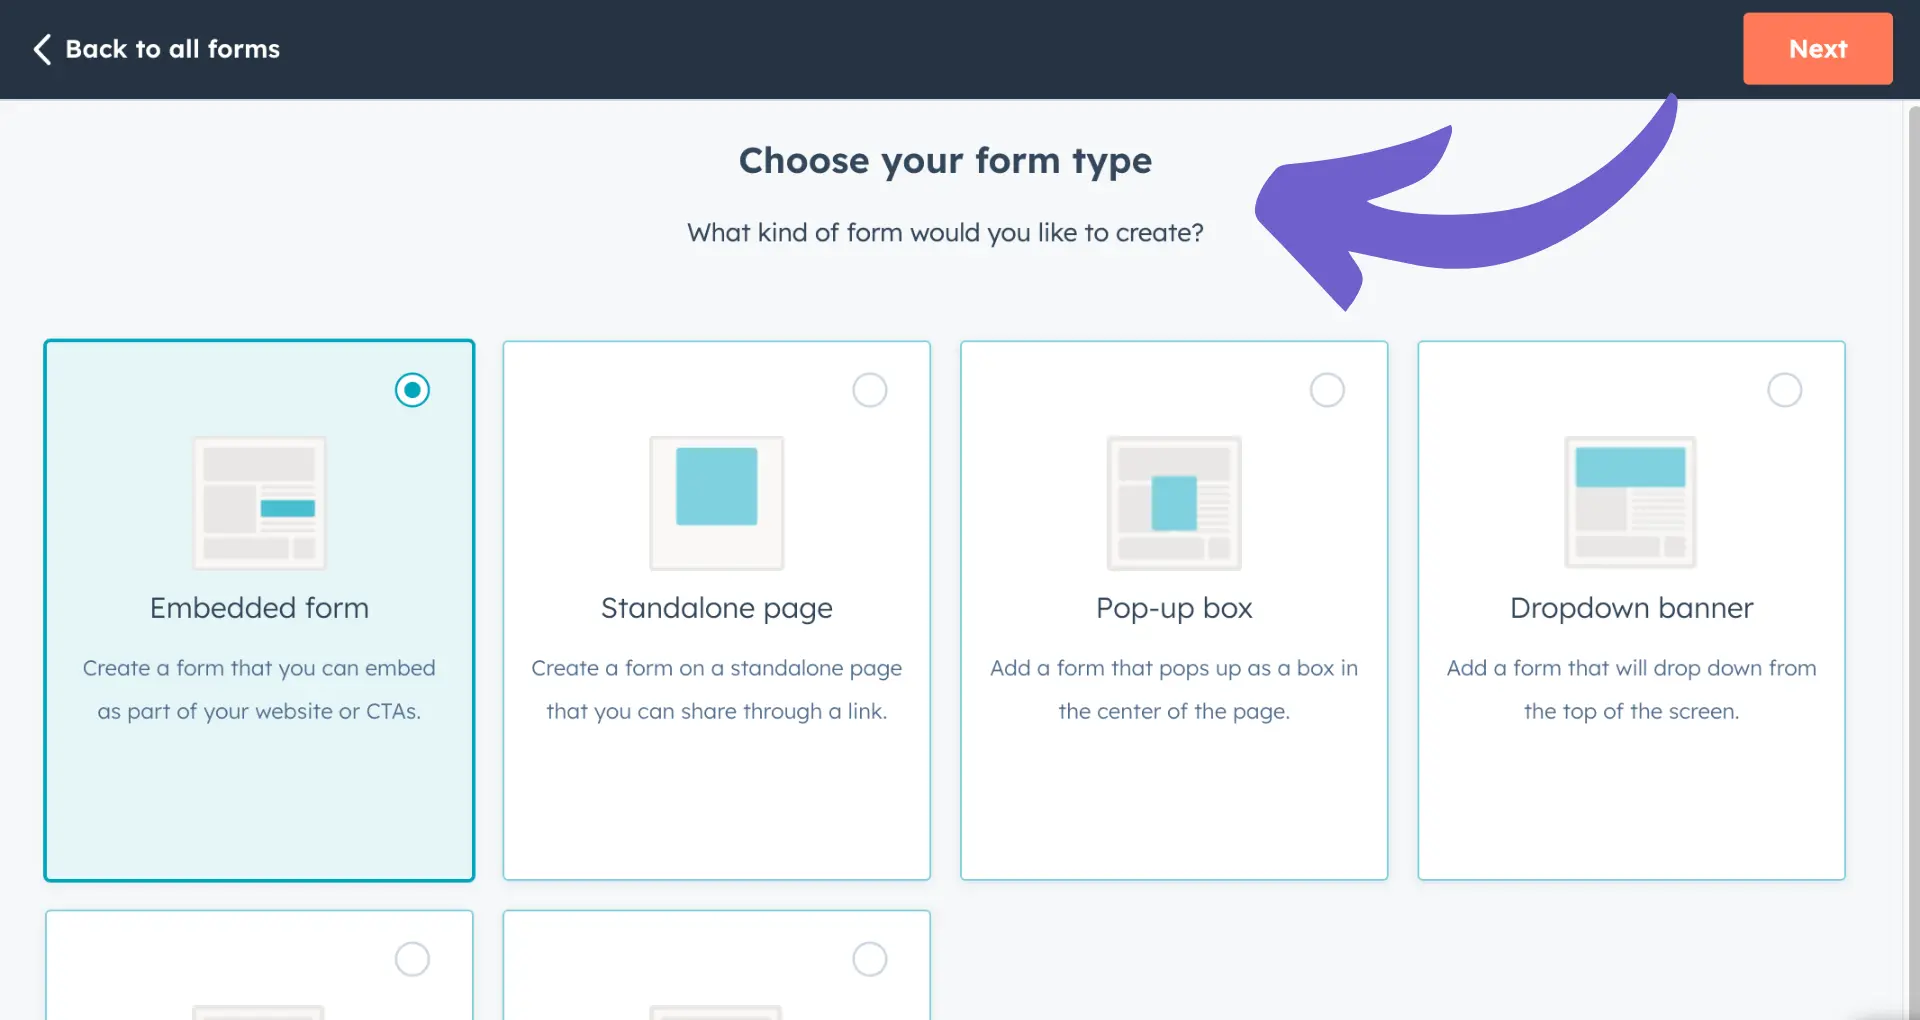Click the "Standalone page" title text
The image size is (1920, 1020).
coord(717,608)
